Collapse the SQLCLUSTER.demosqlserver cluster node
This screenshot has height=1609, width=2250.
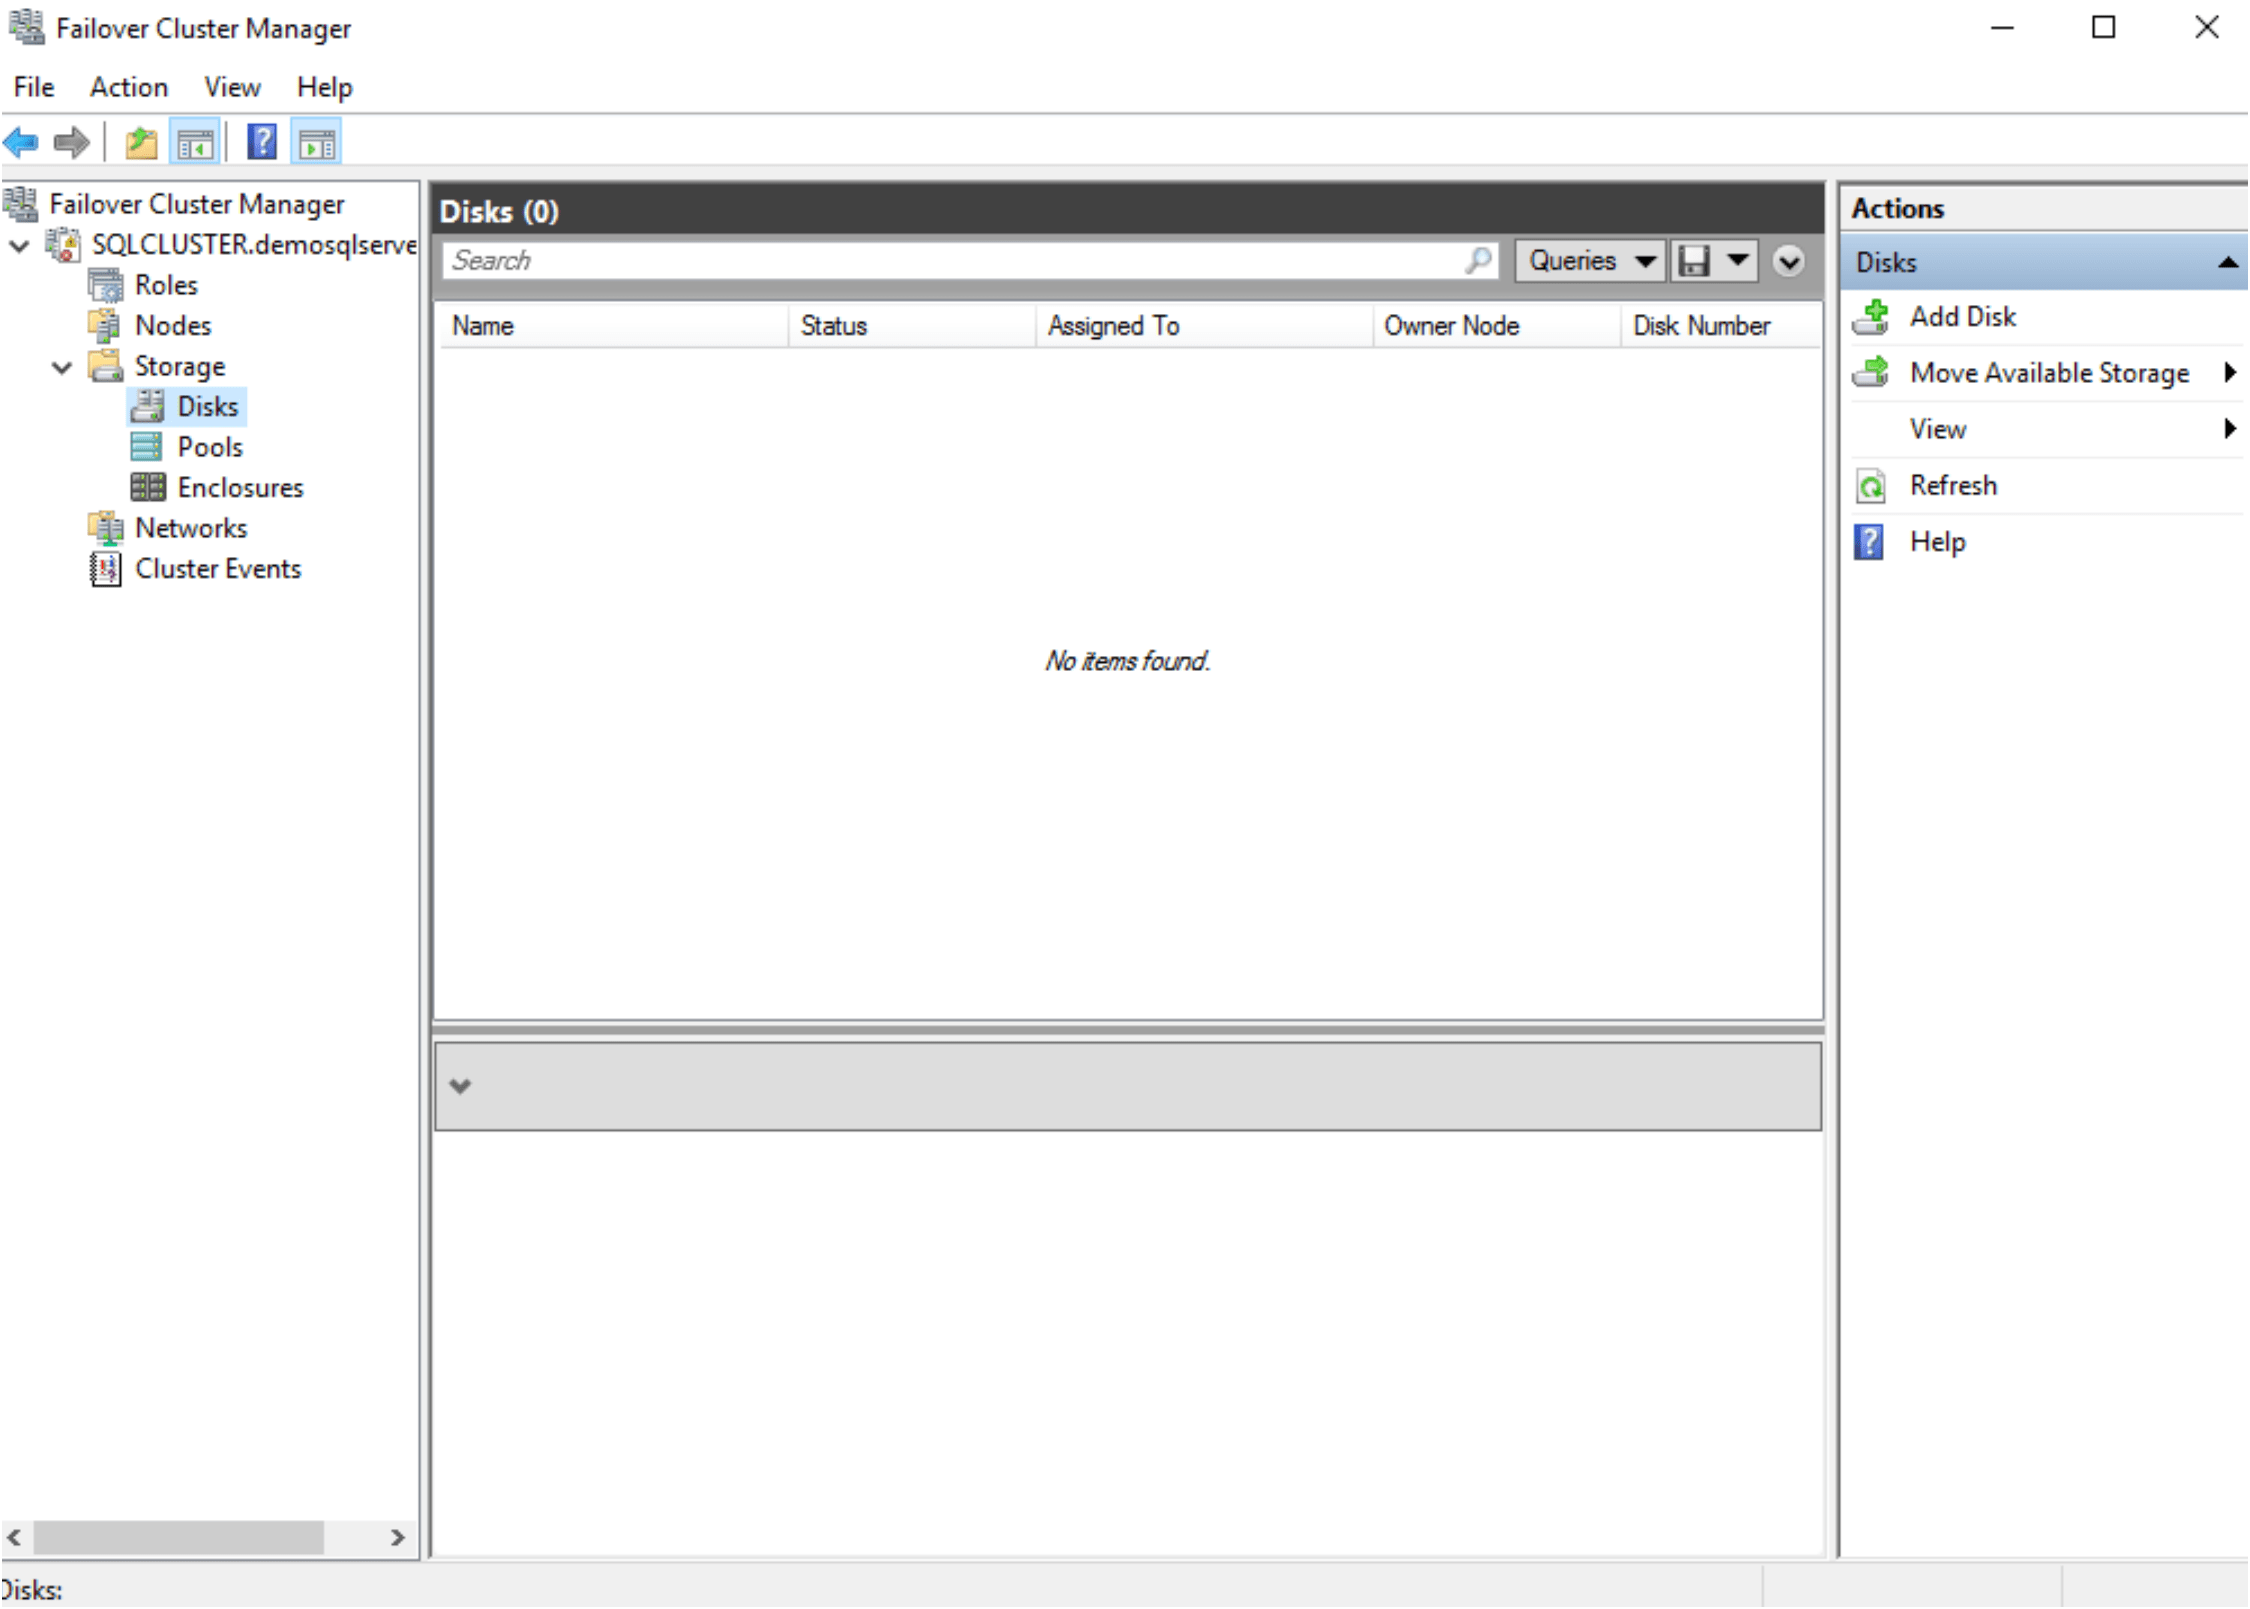tap(20, 245)
